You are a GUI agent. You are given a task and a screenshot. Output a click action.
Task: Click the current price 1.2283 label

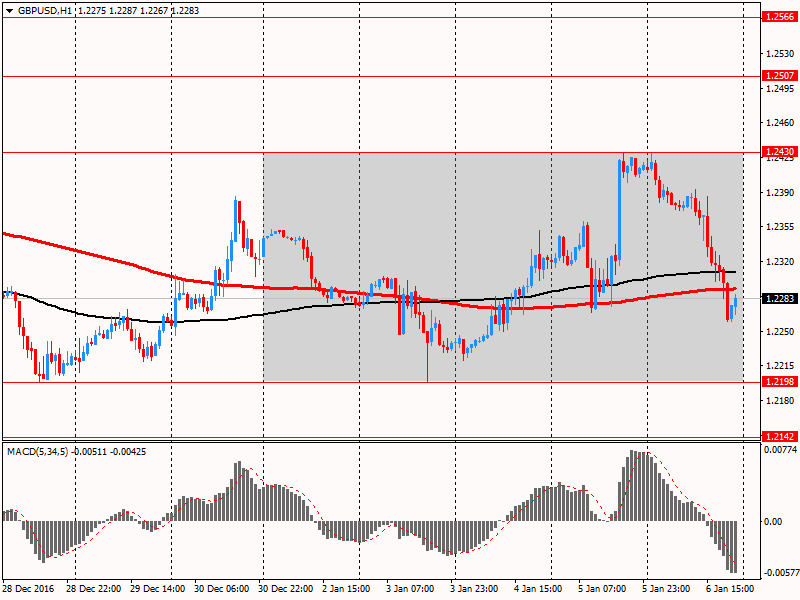[779, 299]
